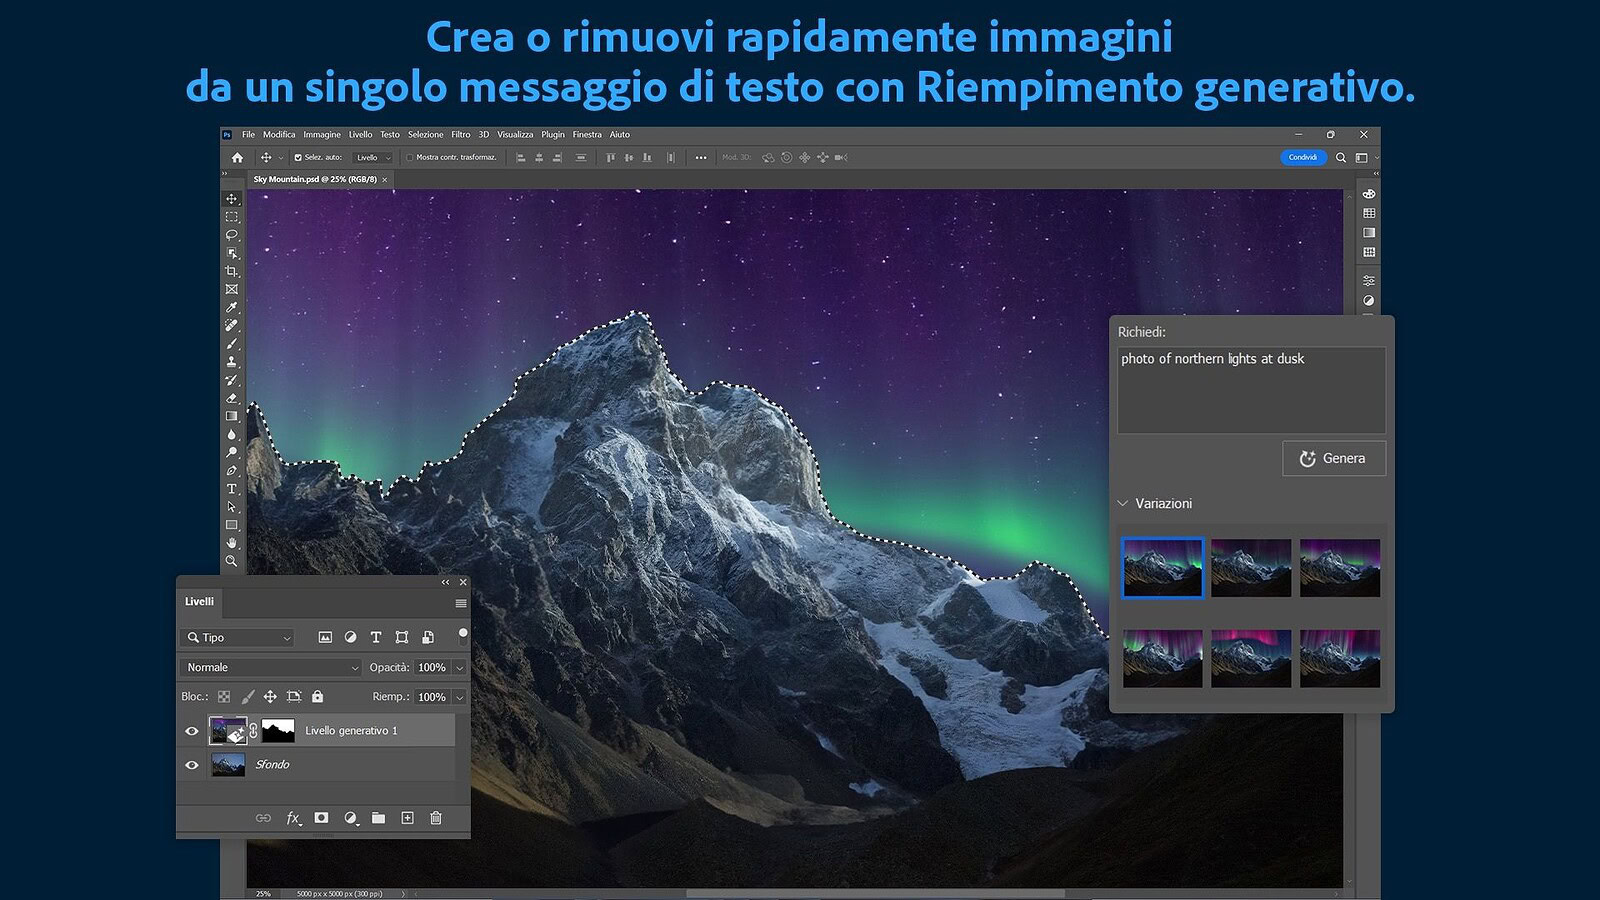Toggle lock position in Livelli panel

(270, 697)
